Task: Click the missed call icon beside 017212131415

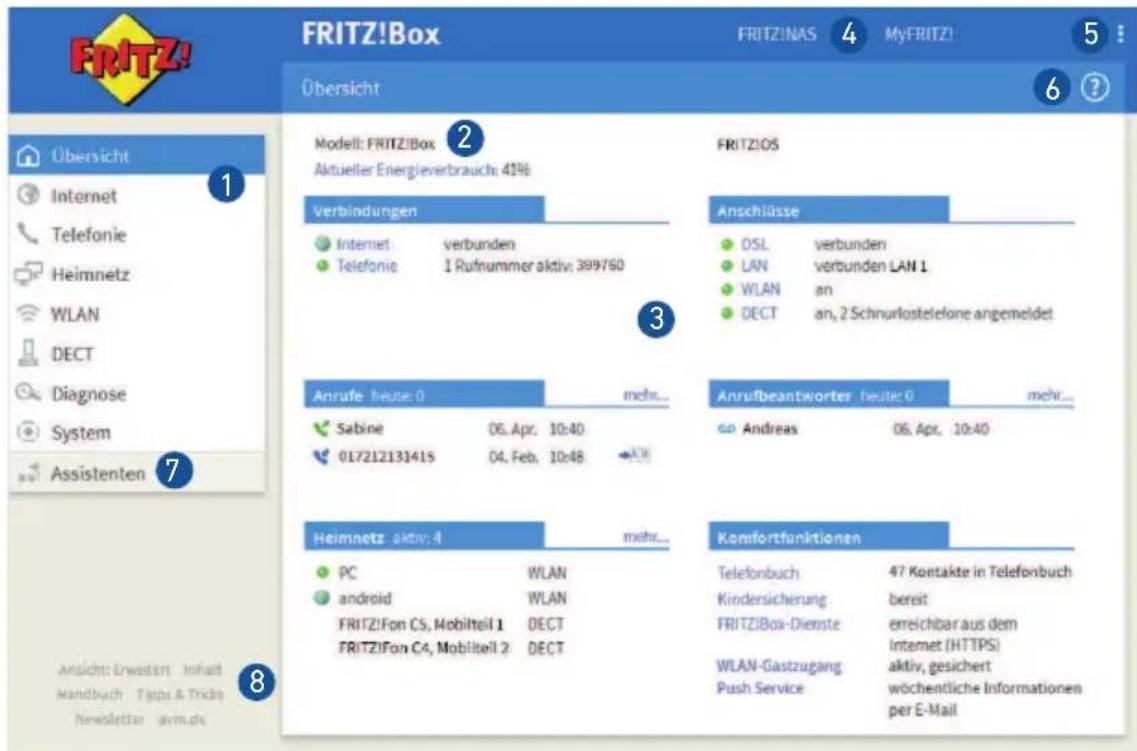Action: [321, 457]
